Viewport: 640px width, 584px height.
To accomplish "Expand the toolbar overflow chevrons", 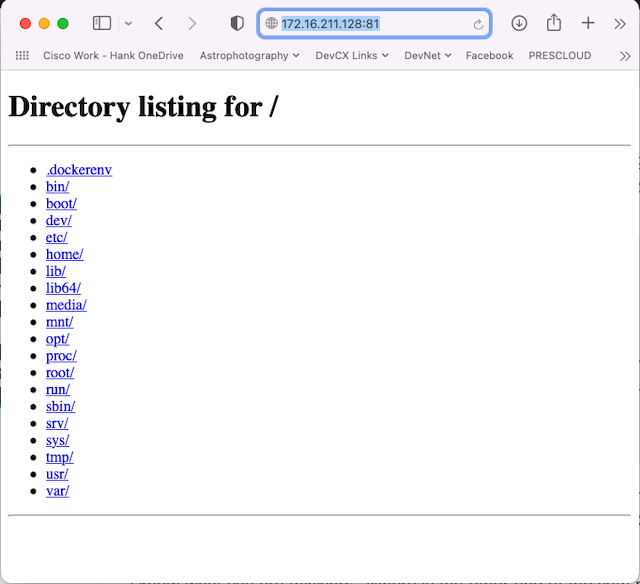I will coord(620,23).
